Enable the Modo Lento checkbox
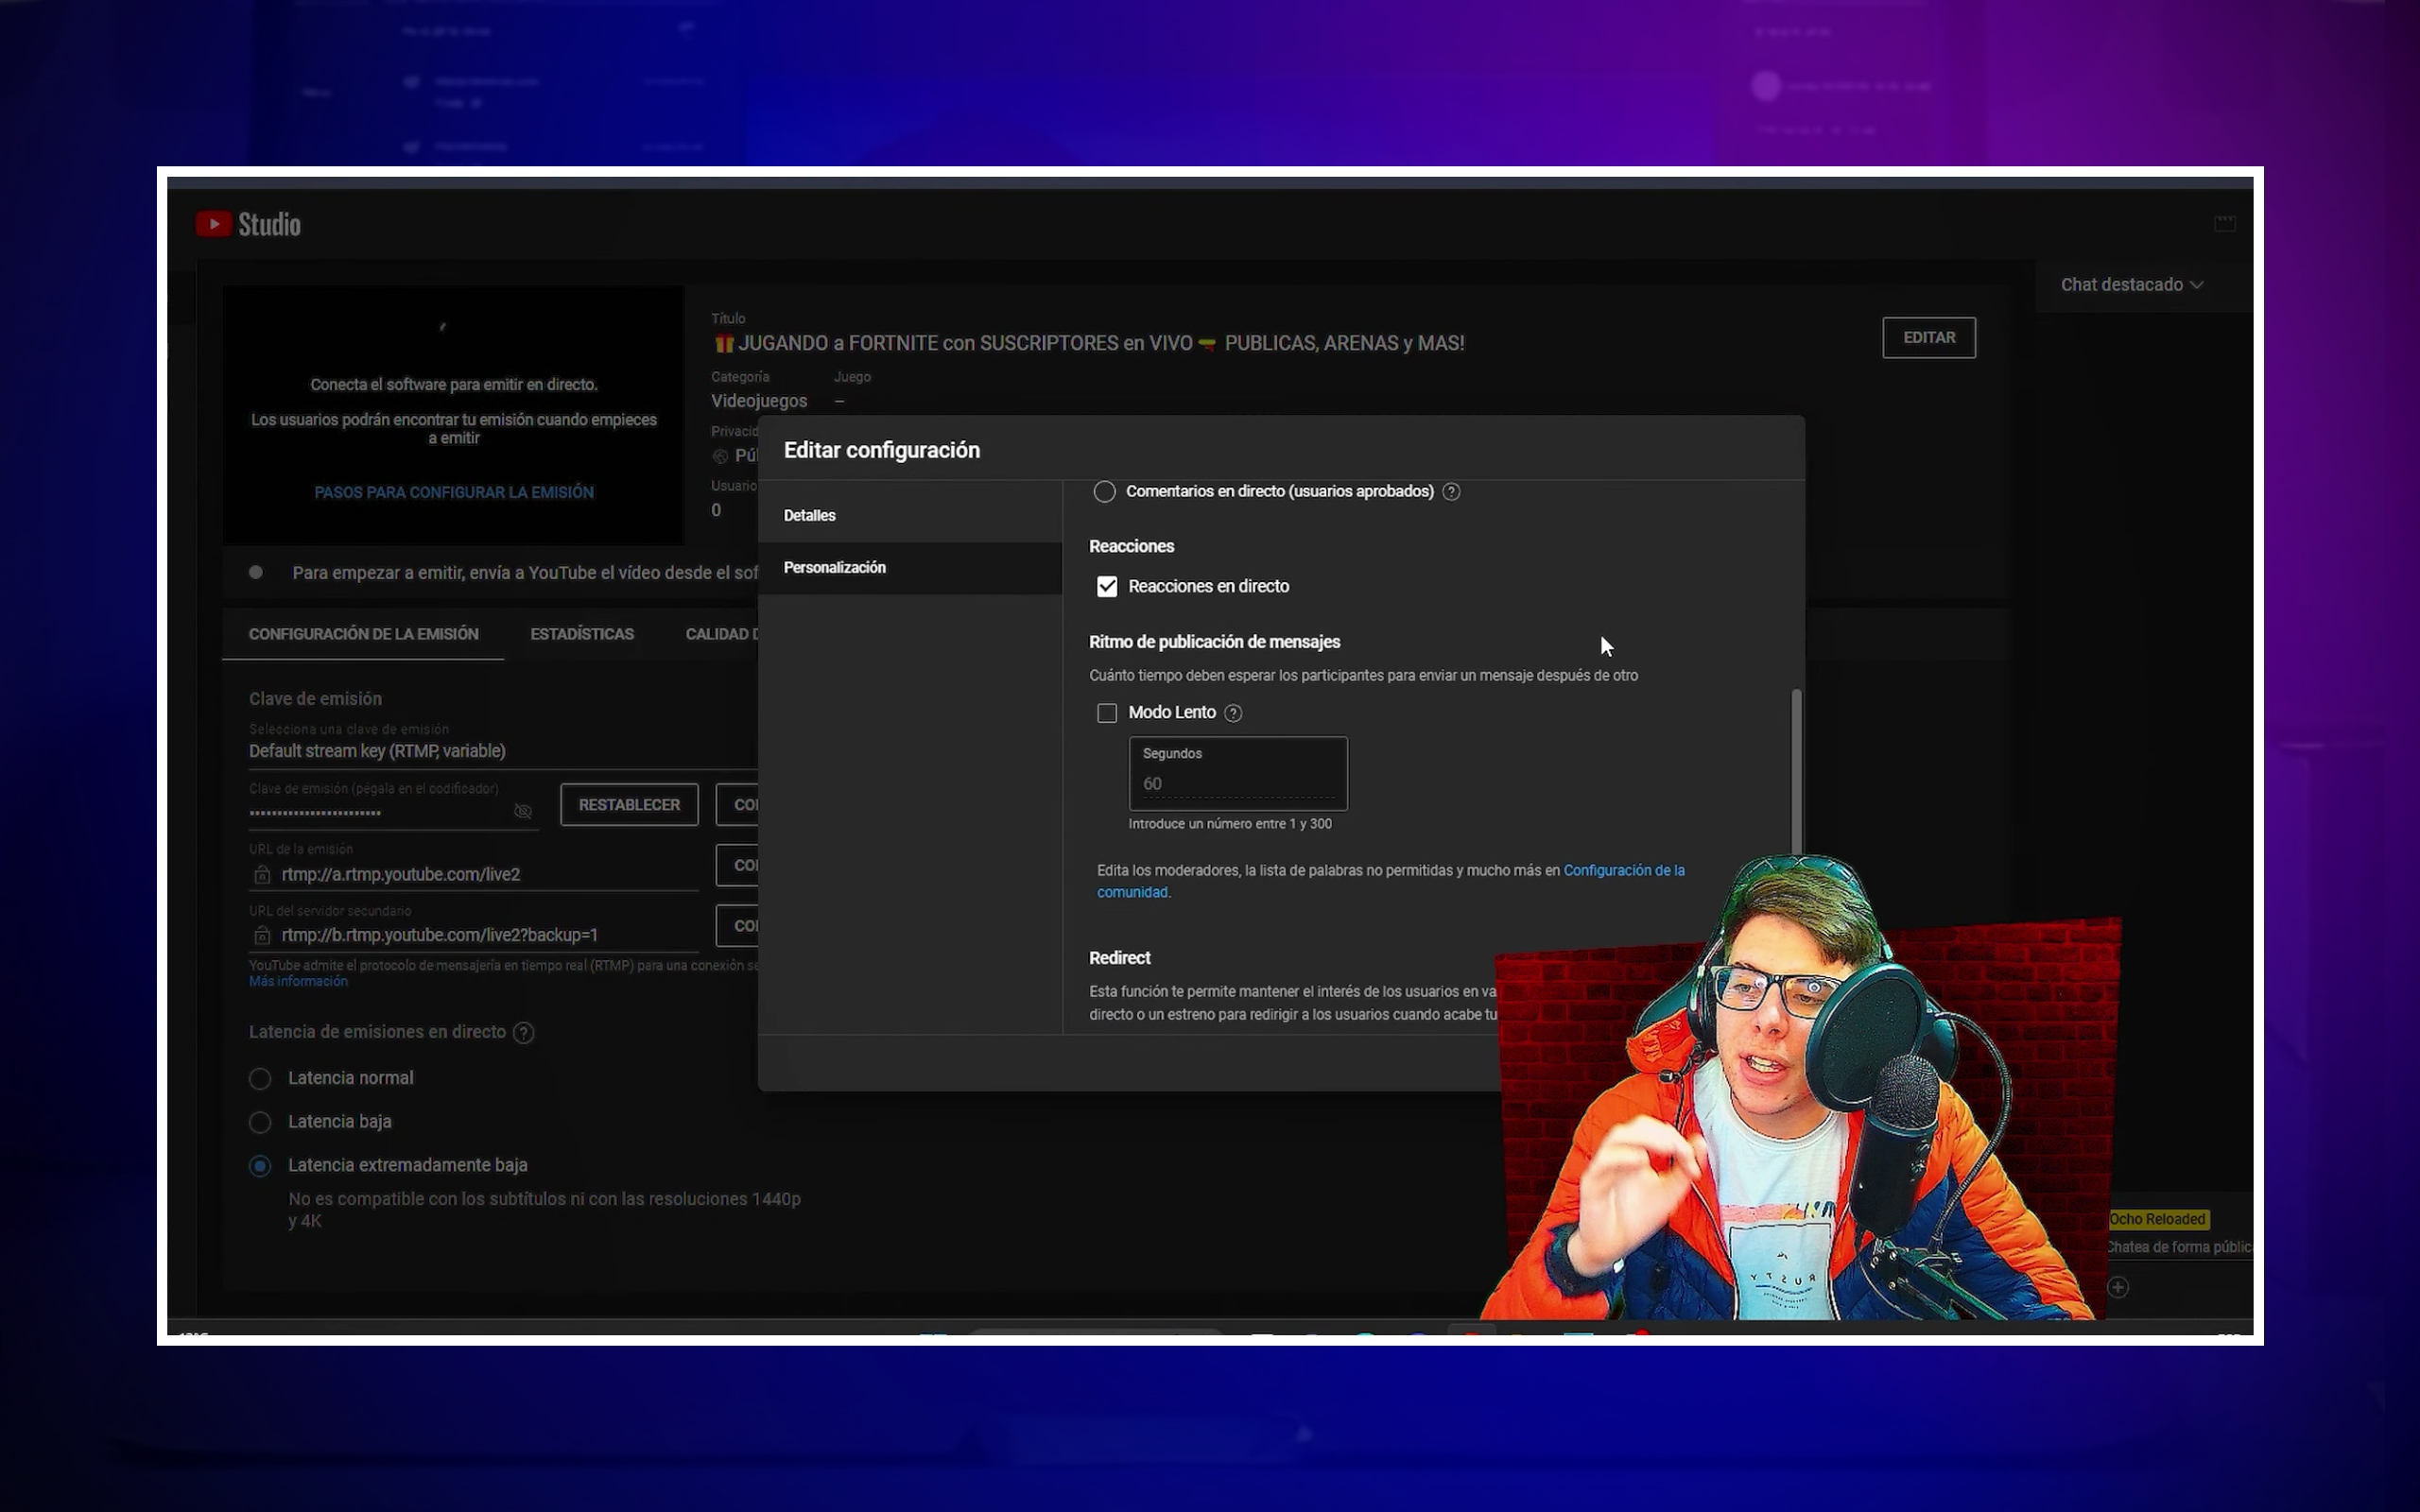The width and height of the screenshot is (2420, 1512). pyautogui.click(x=1107, y=713)
